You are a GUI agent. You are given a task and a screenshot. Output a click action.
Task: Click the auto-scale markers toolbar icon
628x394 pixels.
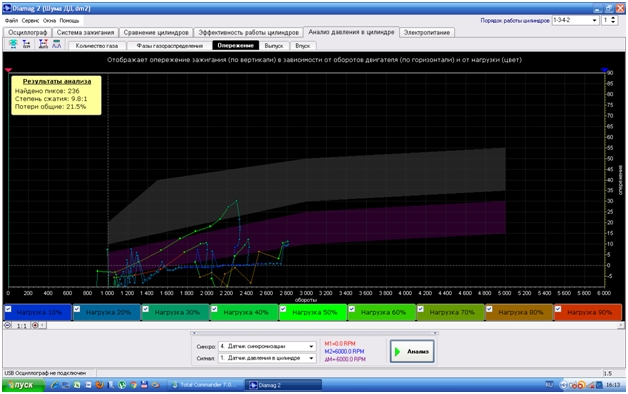(x=43, y=44)
